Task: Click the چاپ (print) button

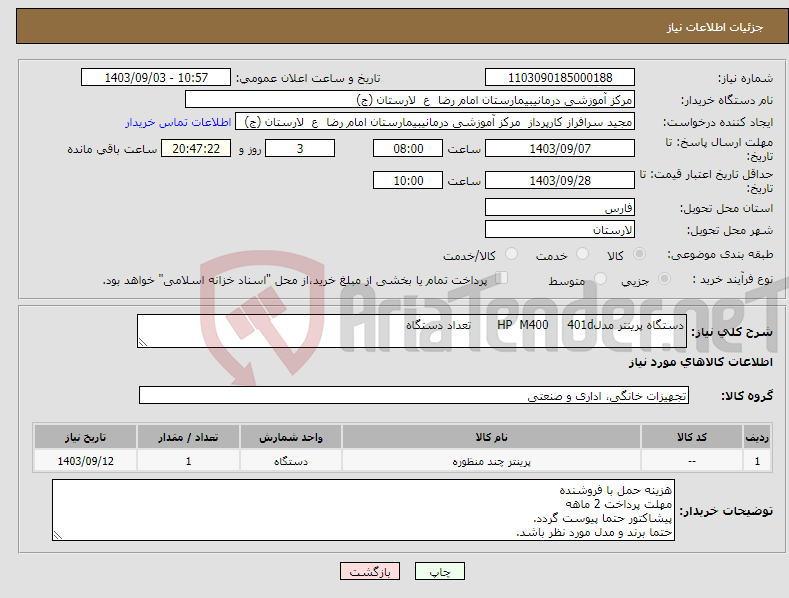Action: pos(439,571)
